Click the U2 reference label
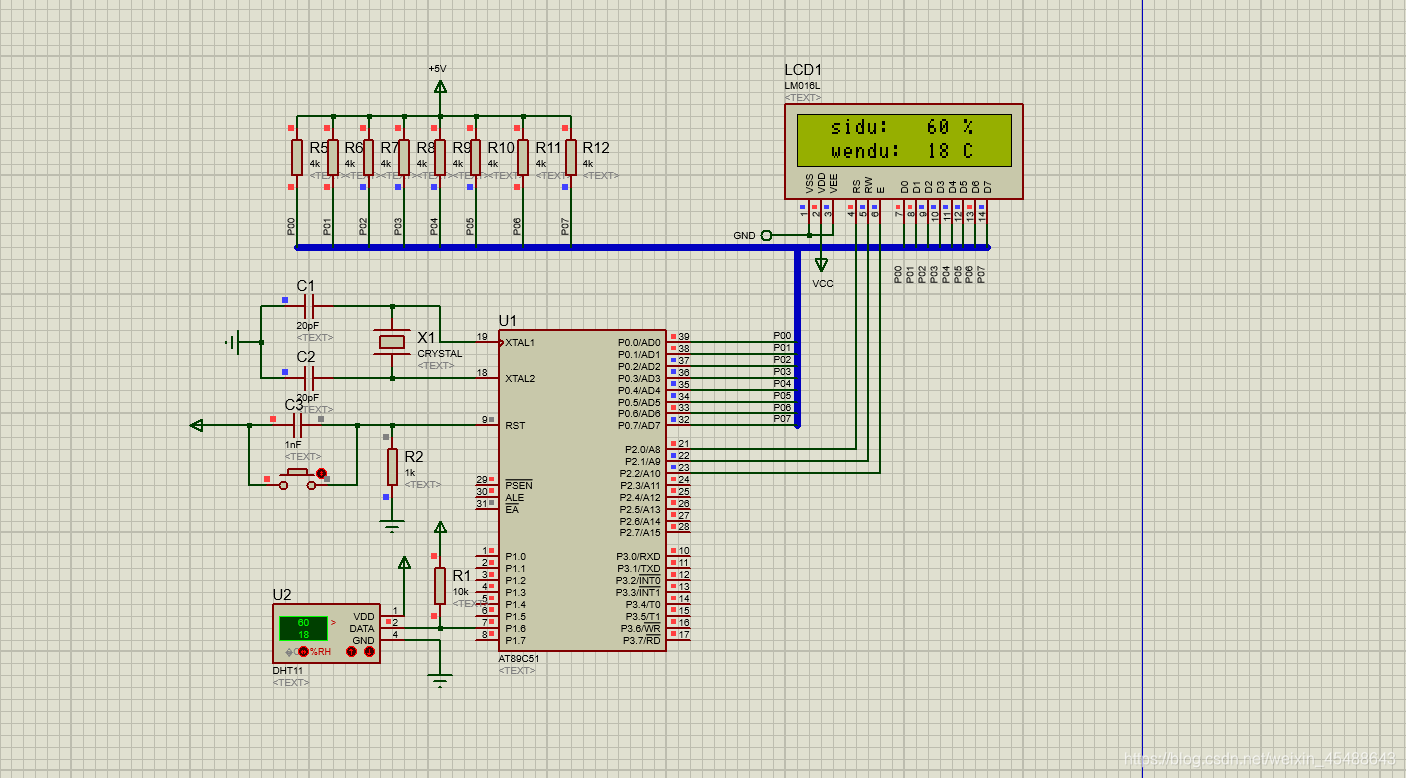The width and height of the screenshot is (1406, 778). pyautogui.click(x=282, y=595)
